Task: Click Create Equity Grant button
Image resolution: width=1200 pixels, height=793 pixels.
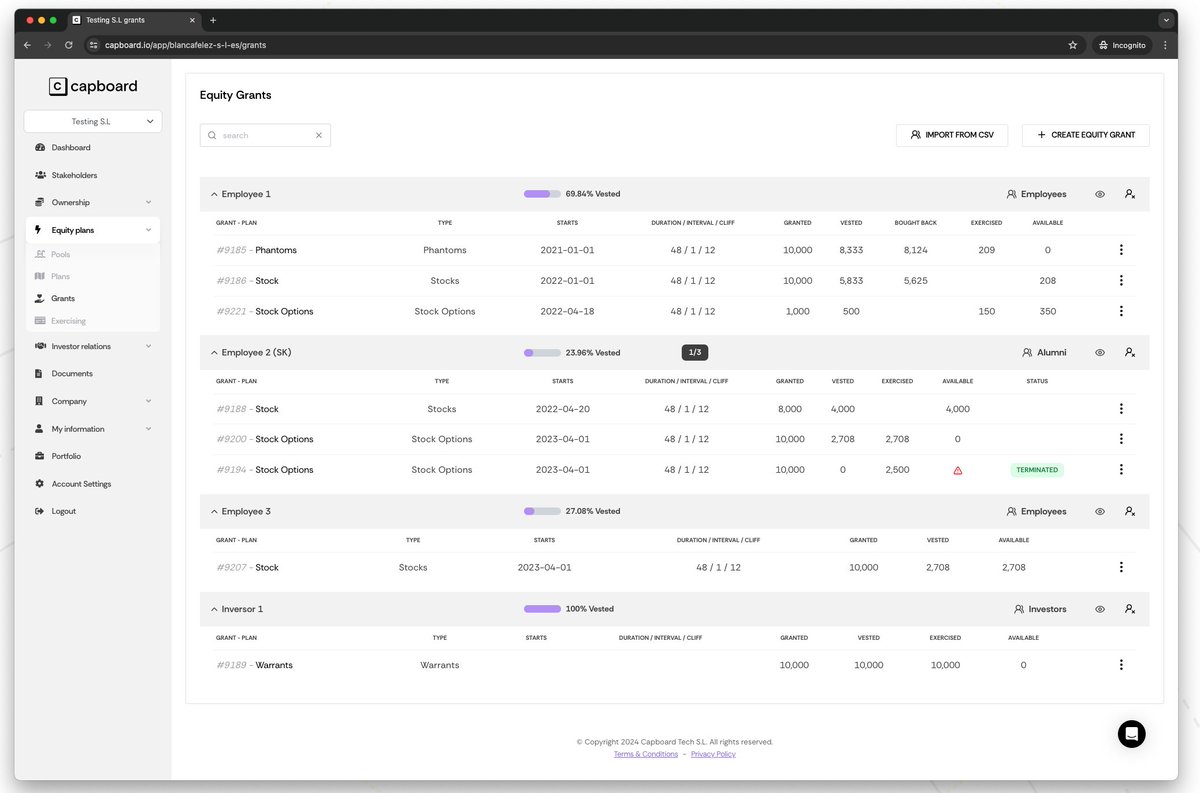Action: (1085, 135)
